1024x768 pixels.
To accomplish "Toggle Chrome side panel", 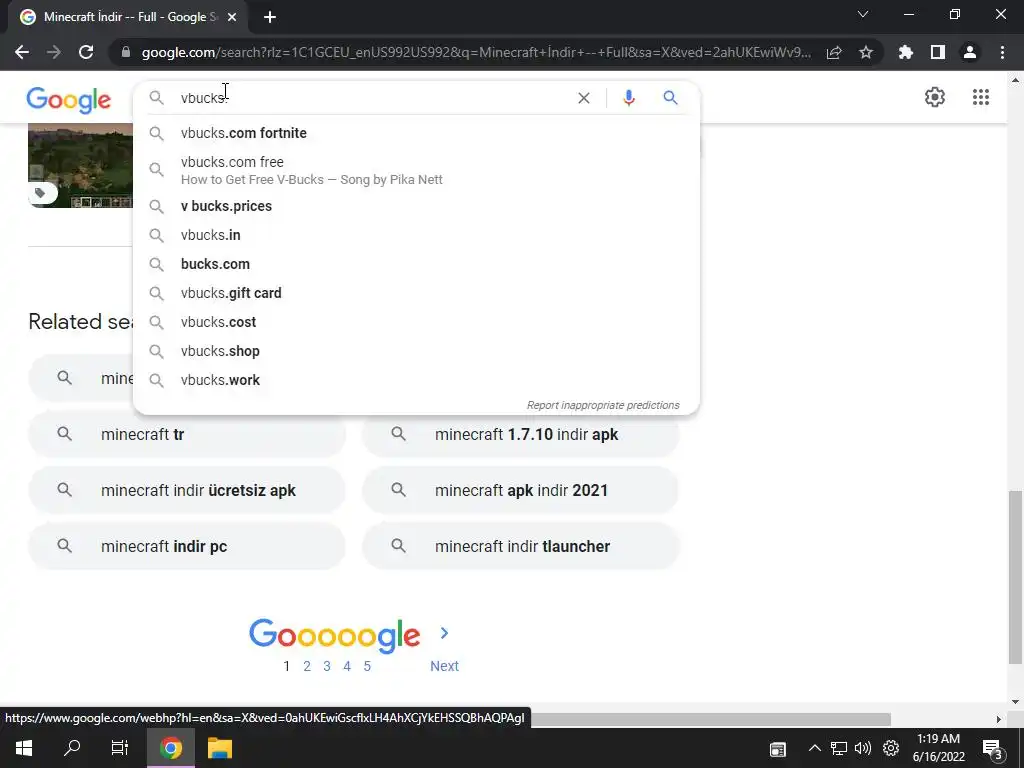I will (938, 52).
